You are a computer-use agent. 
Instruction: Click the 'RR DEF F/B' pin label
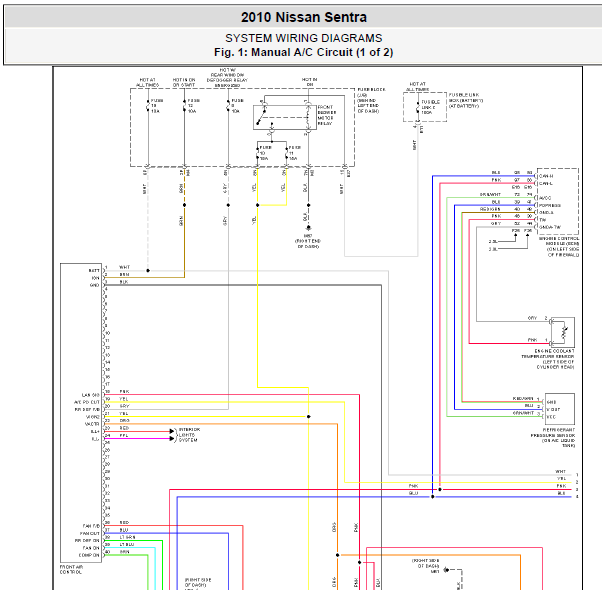click(87, 410)
